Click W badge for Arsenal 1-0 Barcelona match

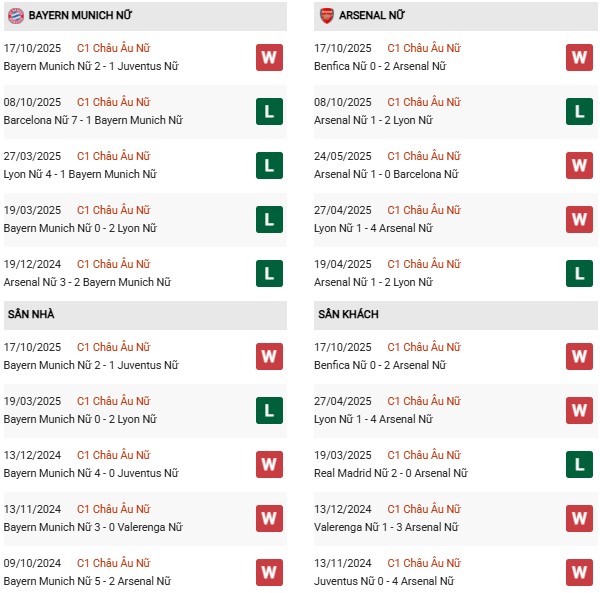coord(579,165)
